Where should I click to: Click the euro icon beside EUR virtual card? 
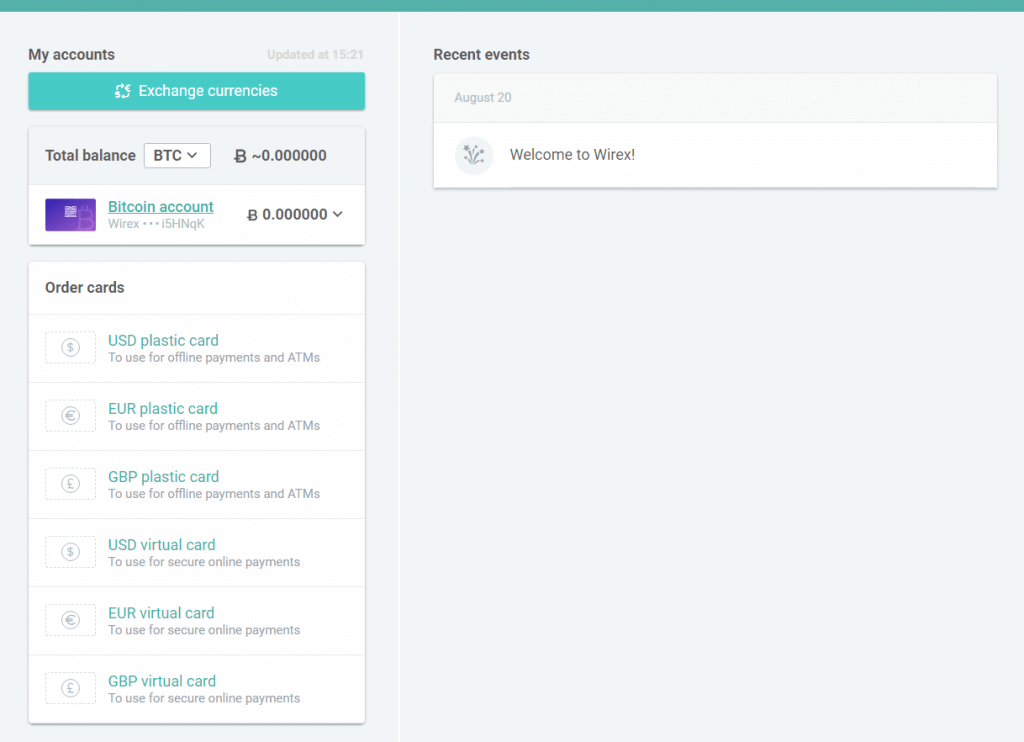point(71,620)
